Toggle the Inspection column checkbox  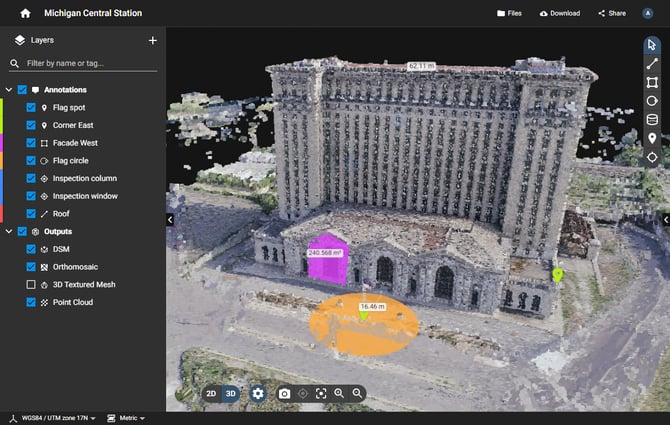pyautogui.click(x=31, y=179)
